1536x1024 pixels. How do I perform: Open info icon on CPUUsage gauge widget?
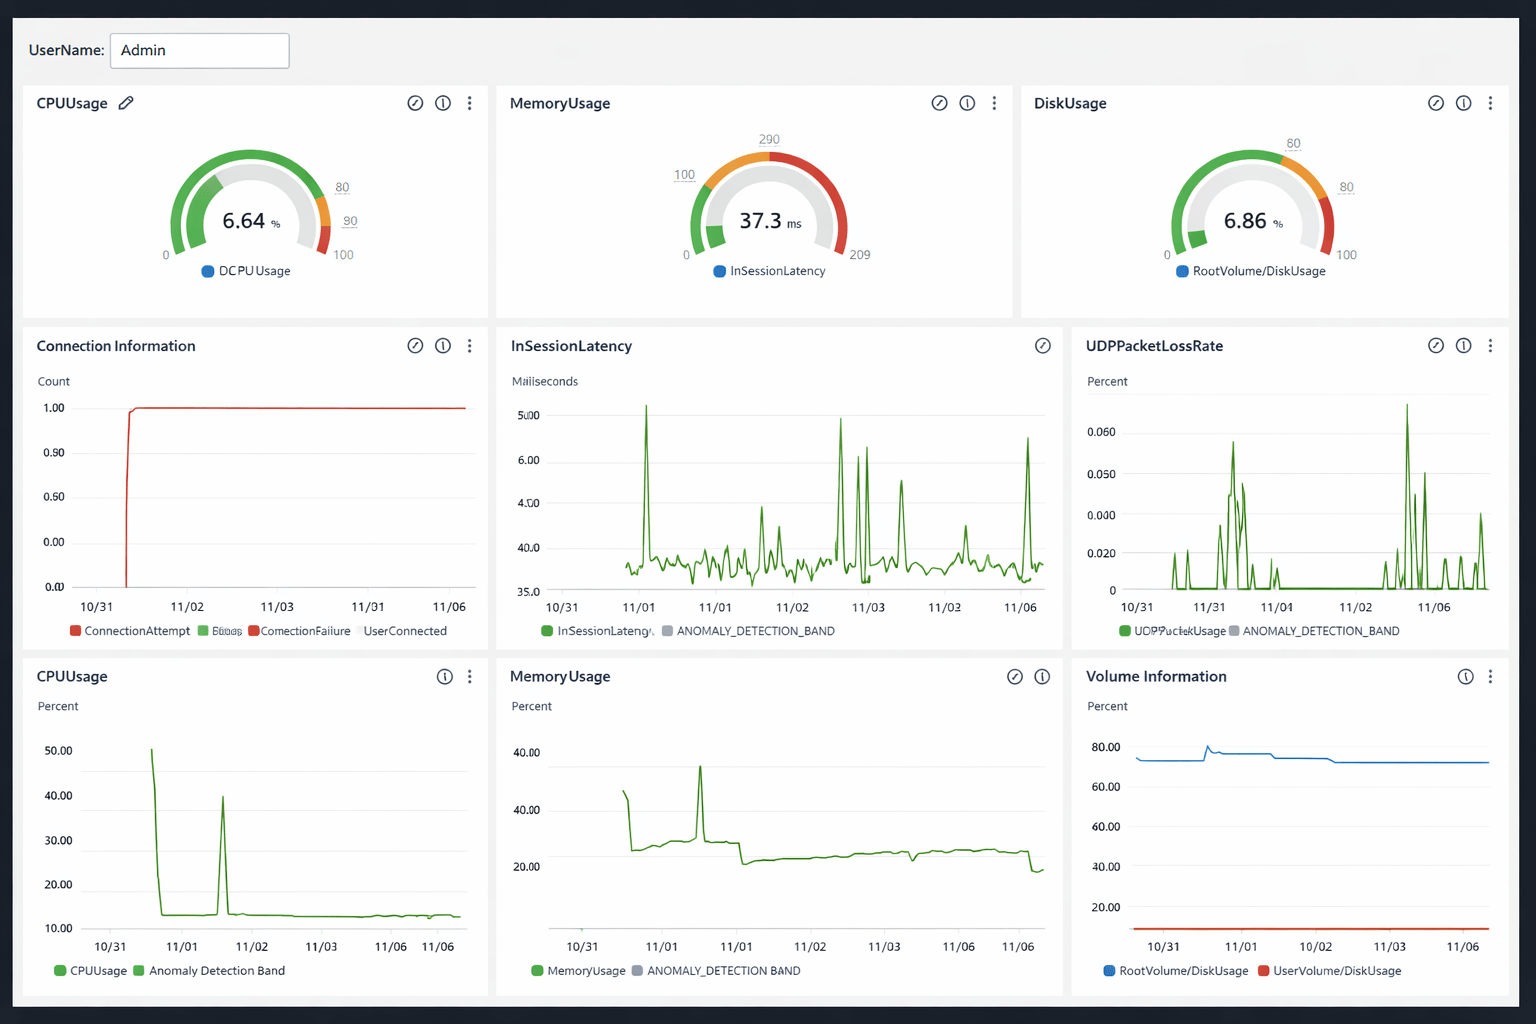443,103
